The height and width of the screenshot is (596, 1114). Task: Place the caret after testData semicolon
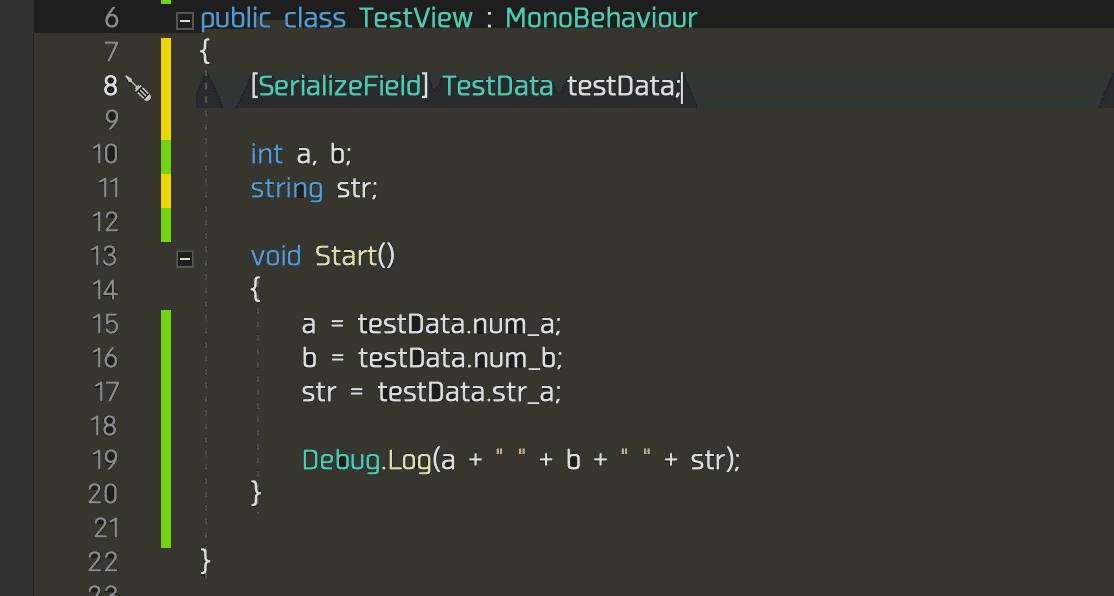click(683, 86)
